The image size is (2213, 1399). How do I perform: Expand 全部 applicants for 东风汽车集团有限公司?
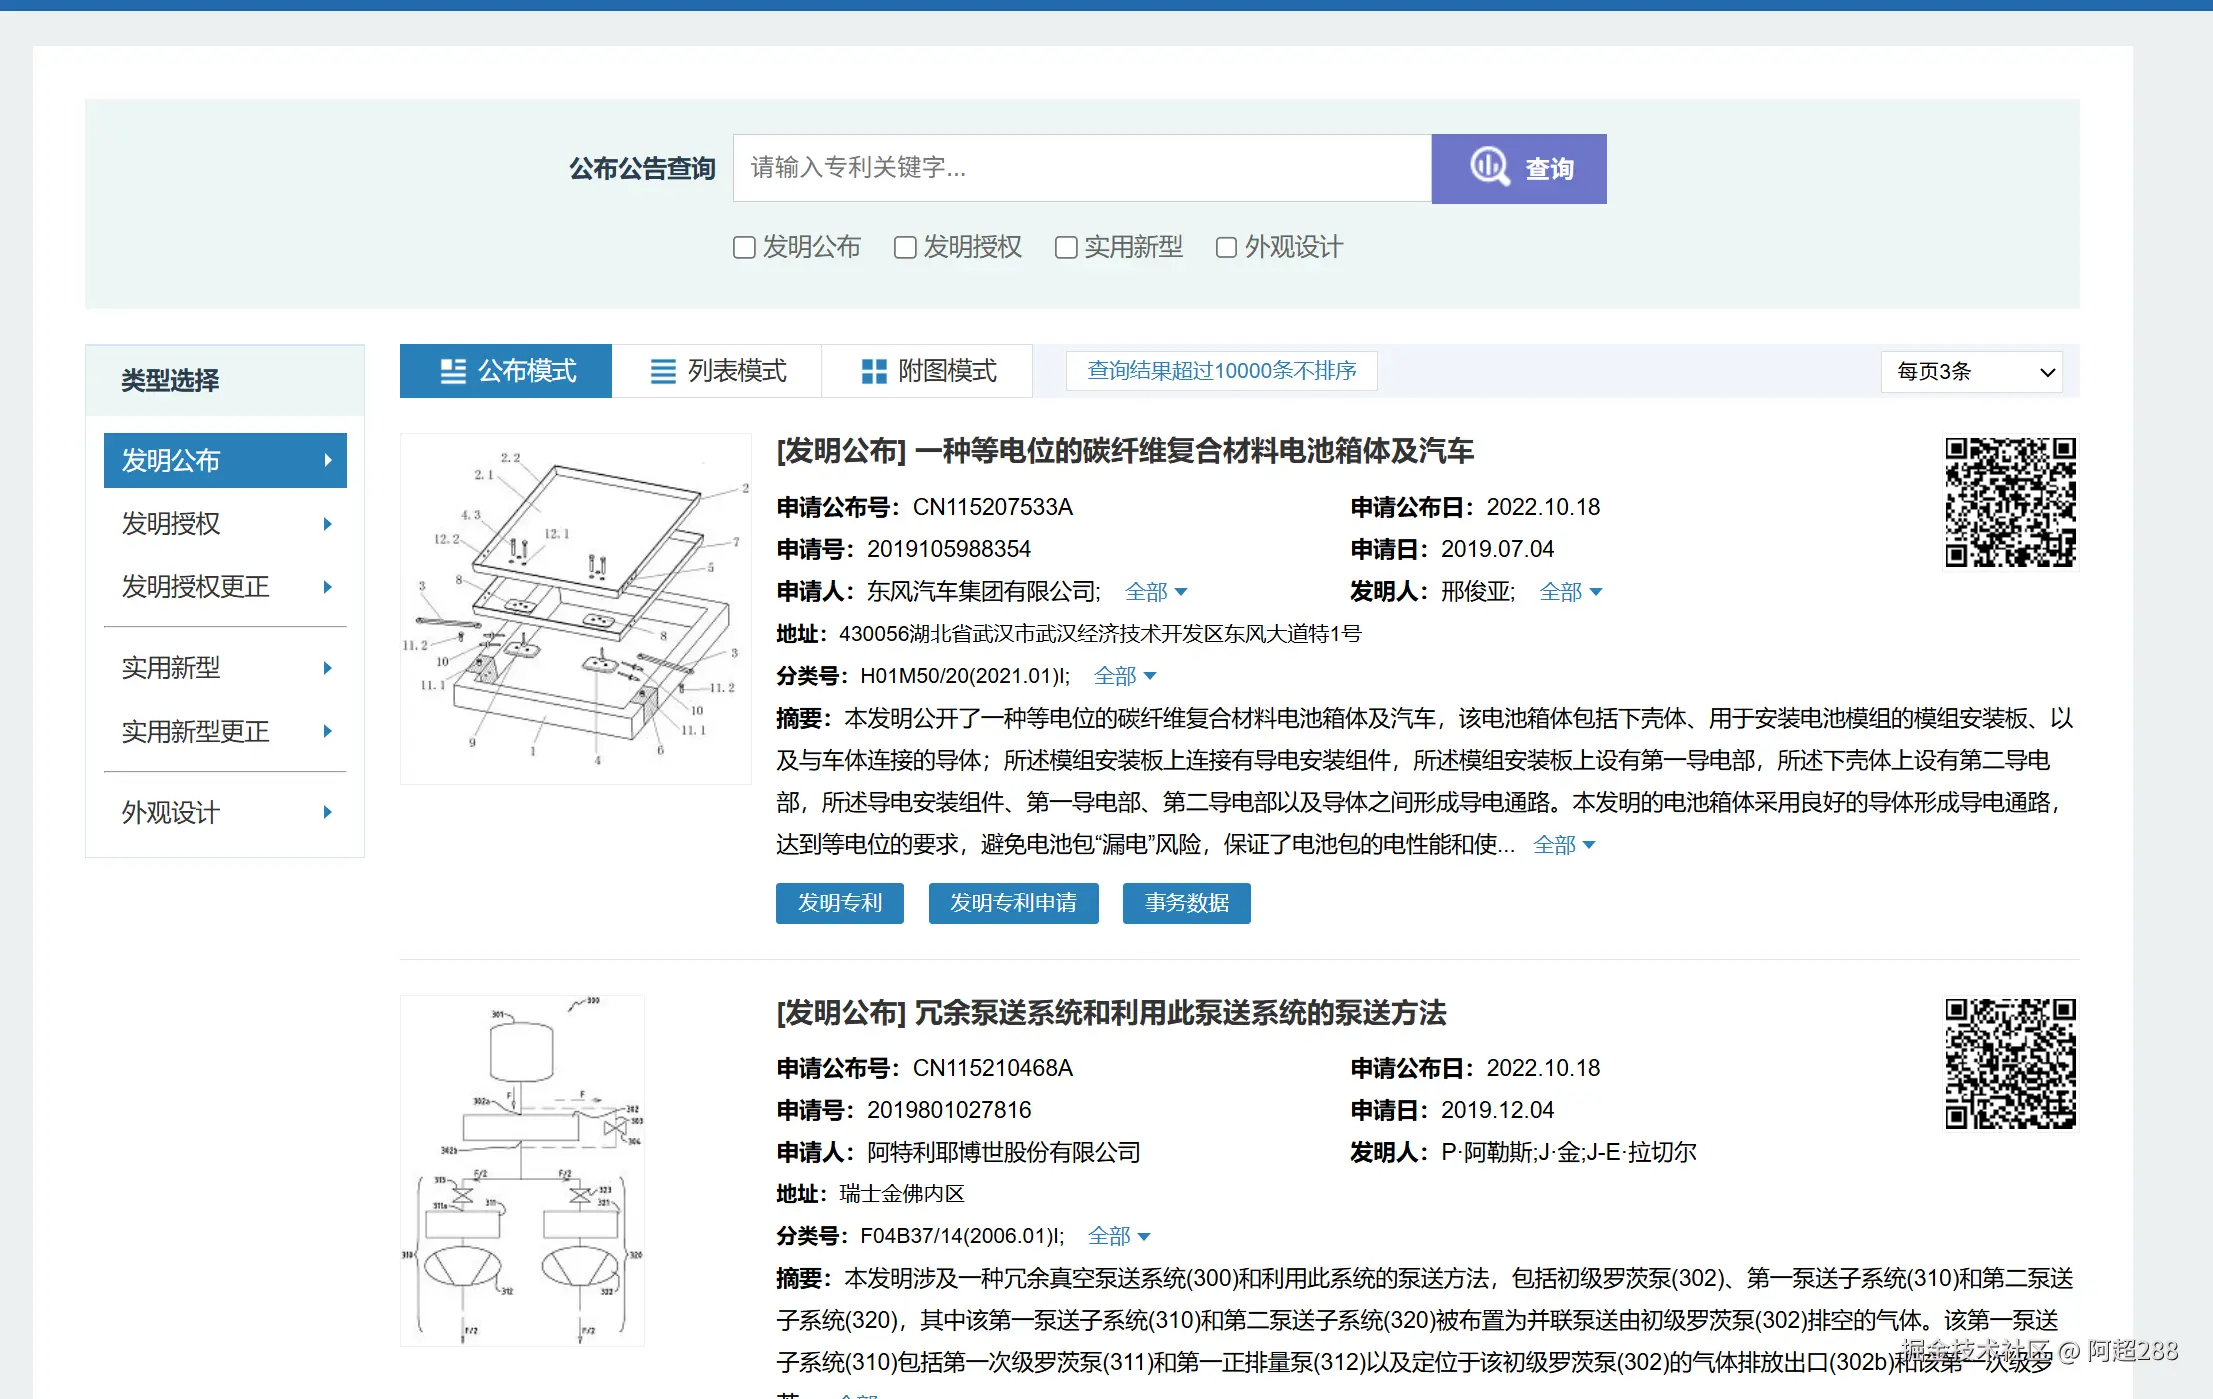pyautogui.click(x=1156, y=592)
